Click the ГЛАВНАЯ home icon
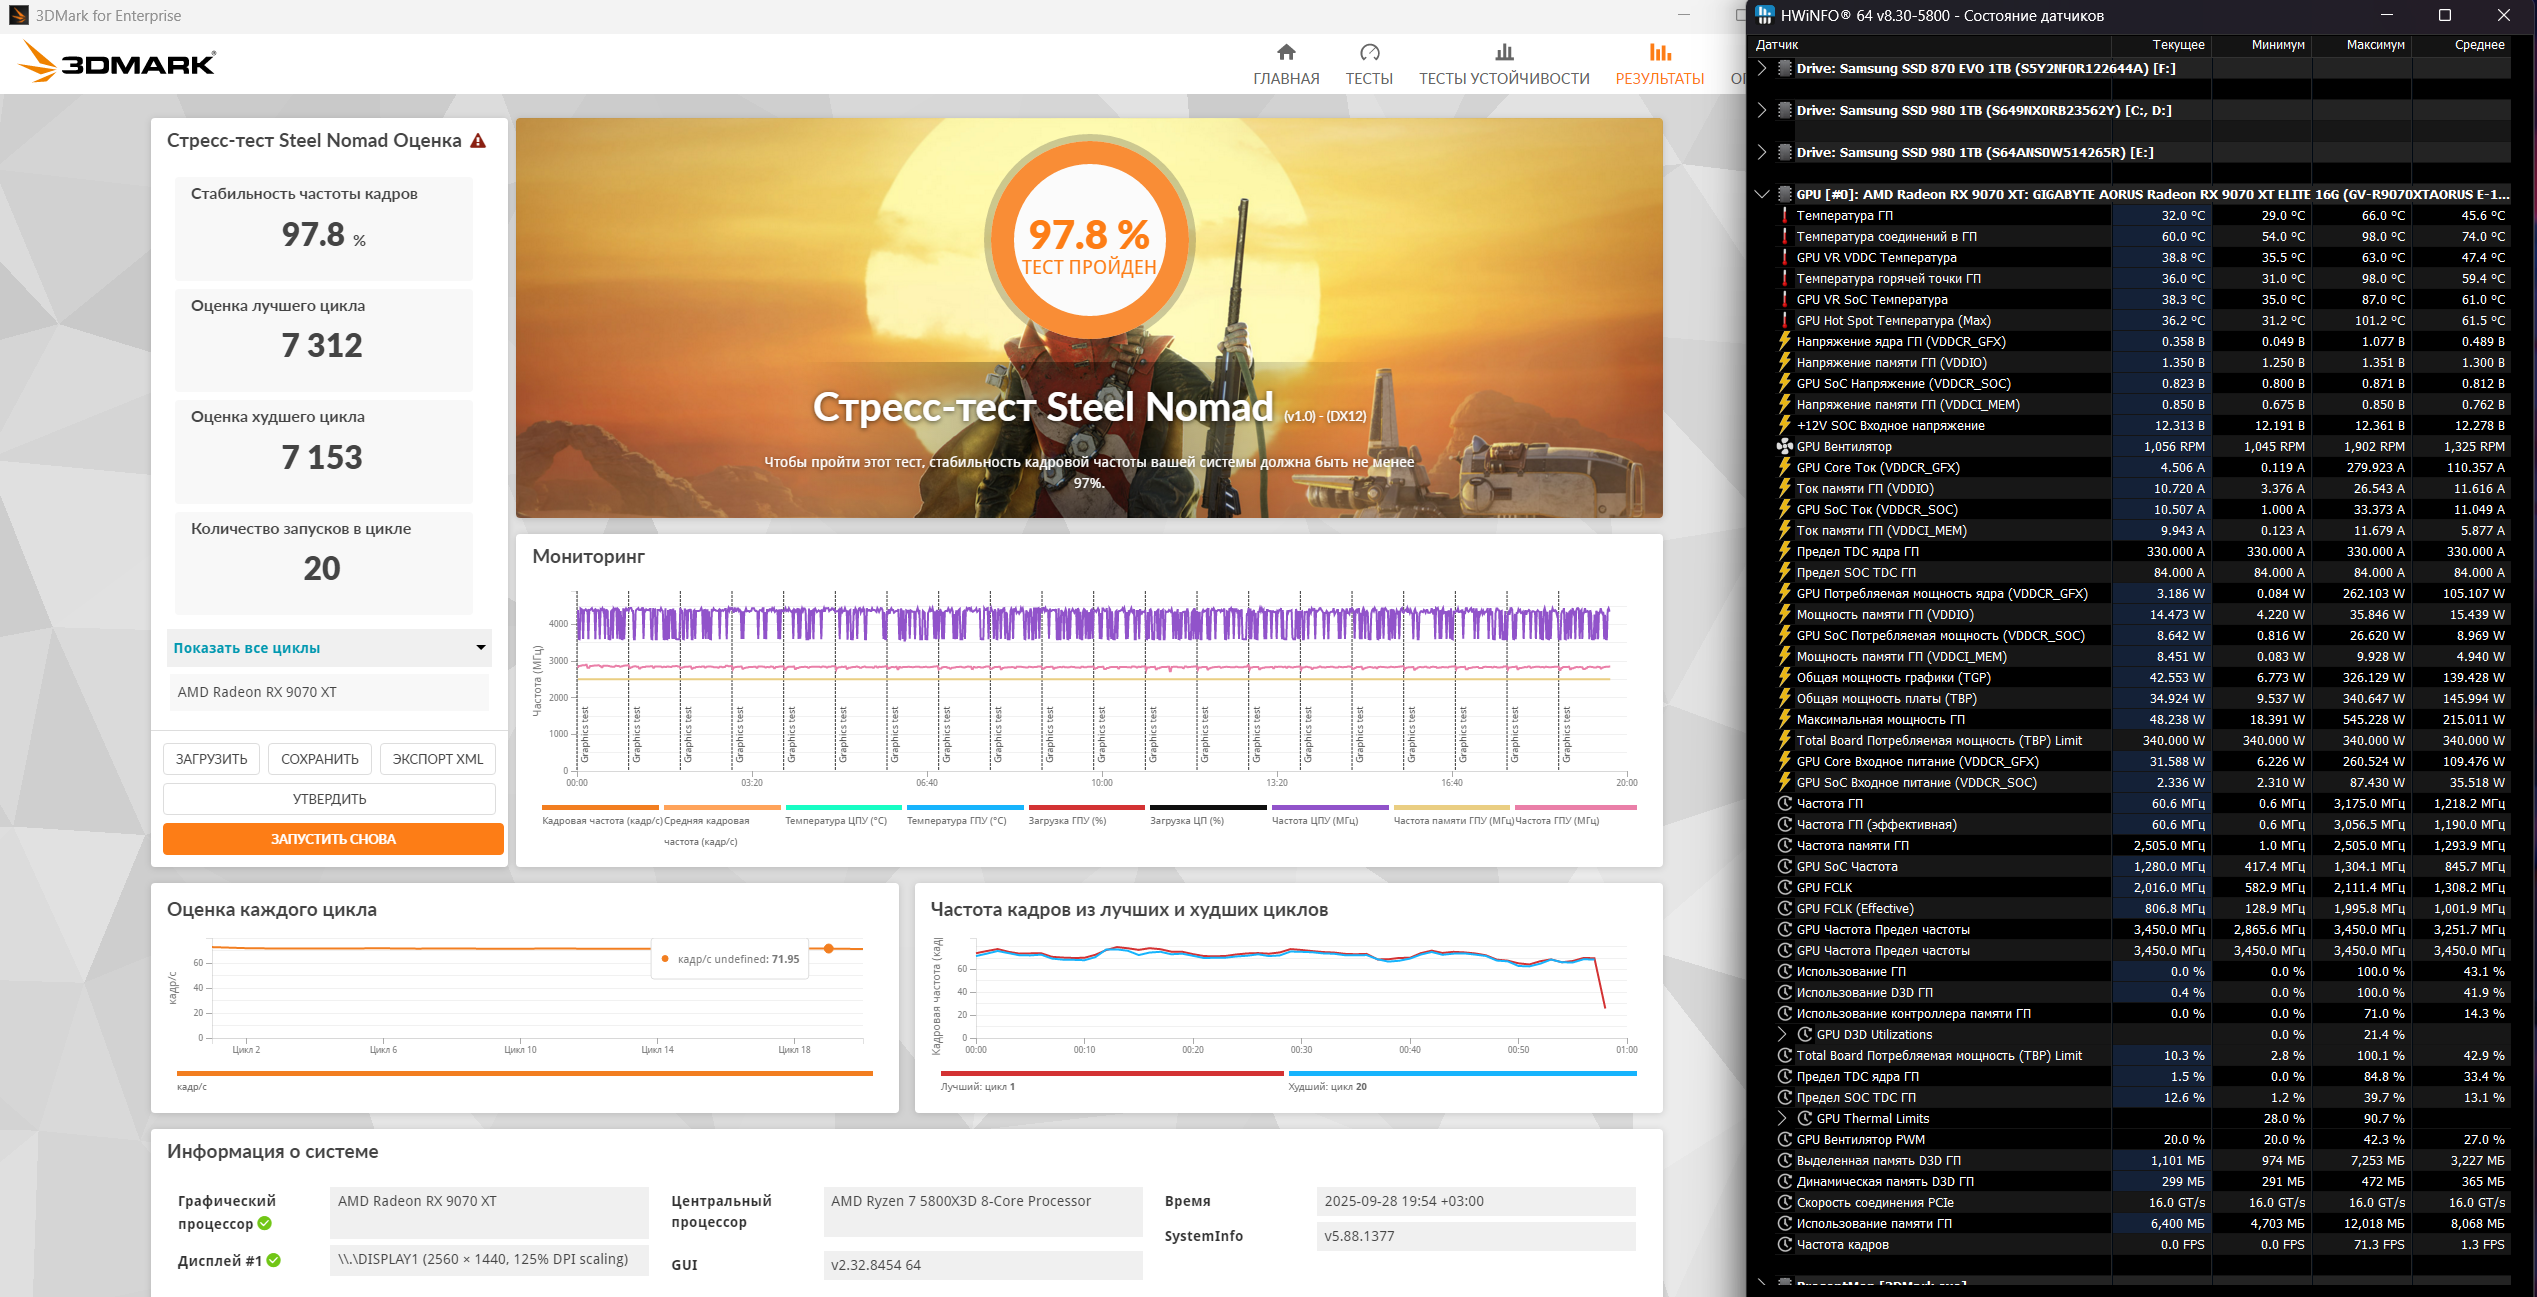 1286,52
